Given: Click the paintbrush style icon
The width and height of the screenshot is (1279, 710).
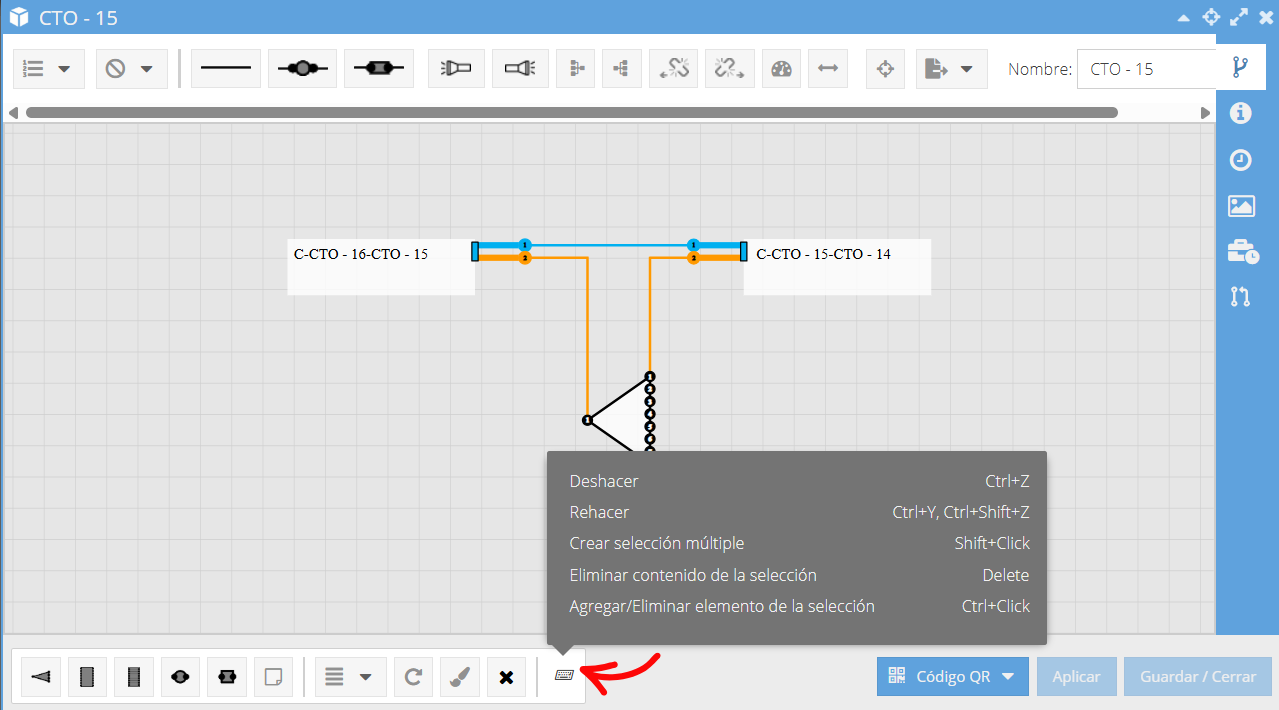Looking at the screenshot, I should click(460, 677).
